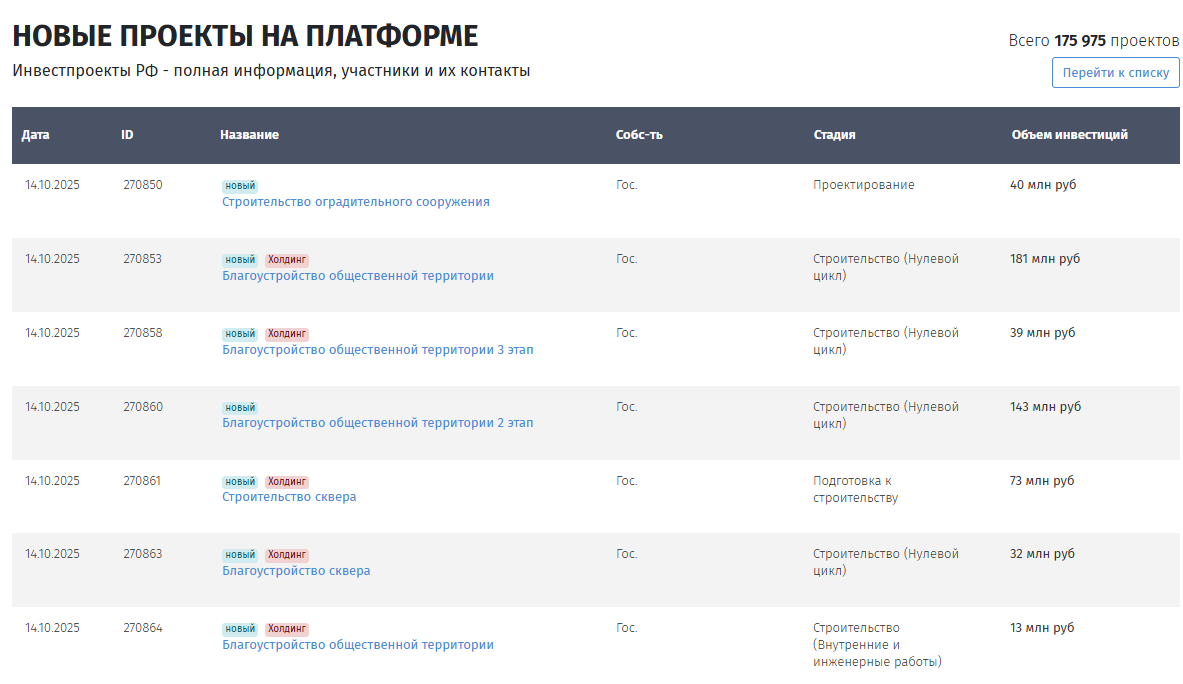Open Благоустройство общественной территории 2 этап

pos(378,422)
